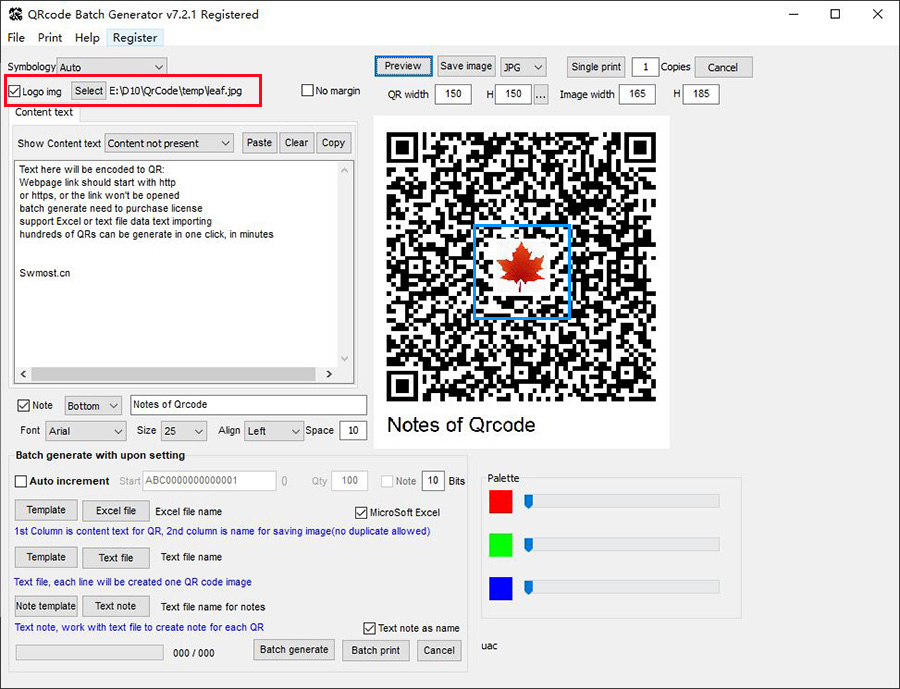Click the Batch print button

click(x=376, y=651)
